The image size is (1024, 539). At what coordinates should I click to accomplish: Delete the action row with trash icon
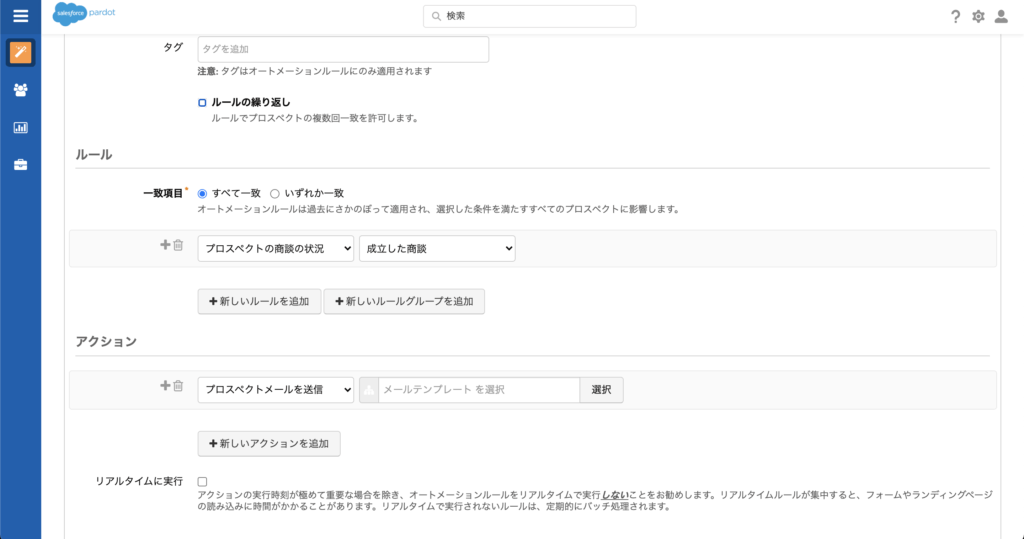(x=178, y=386)
